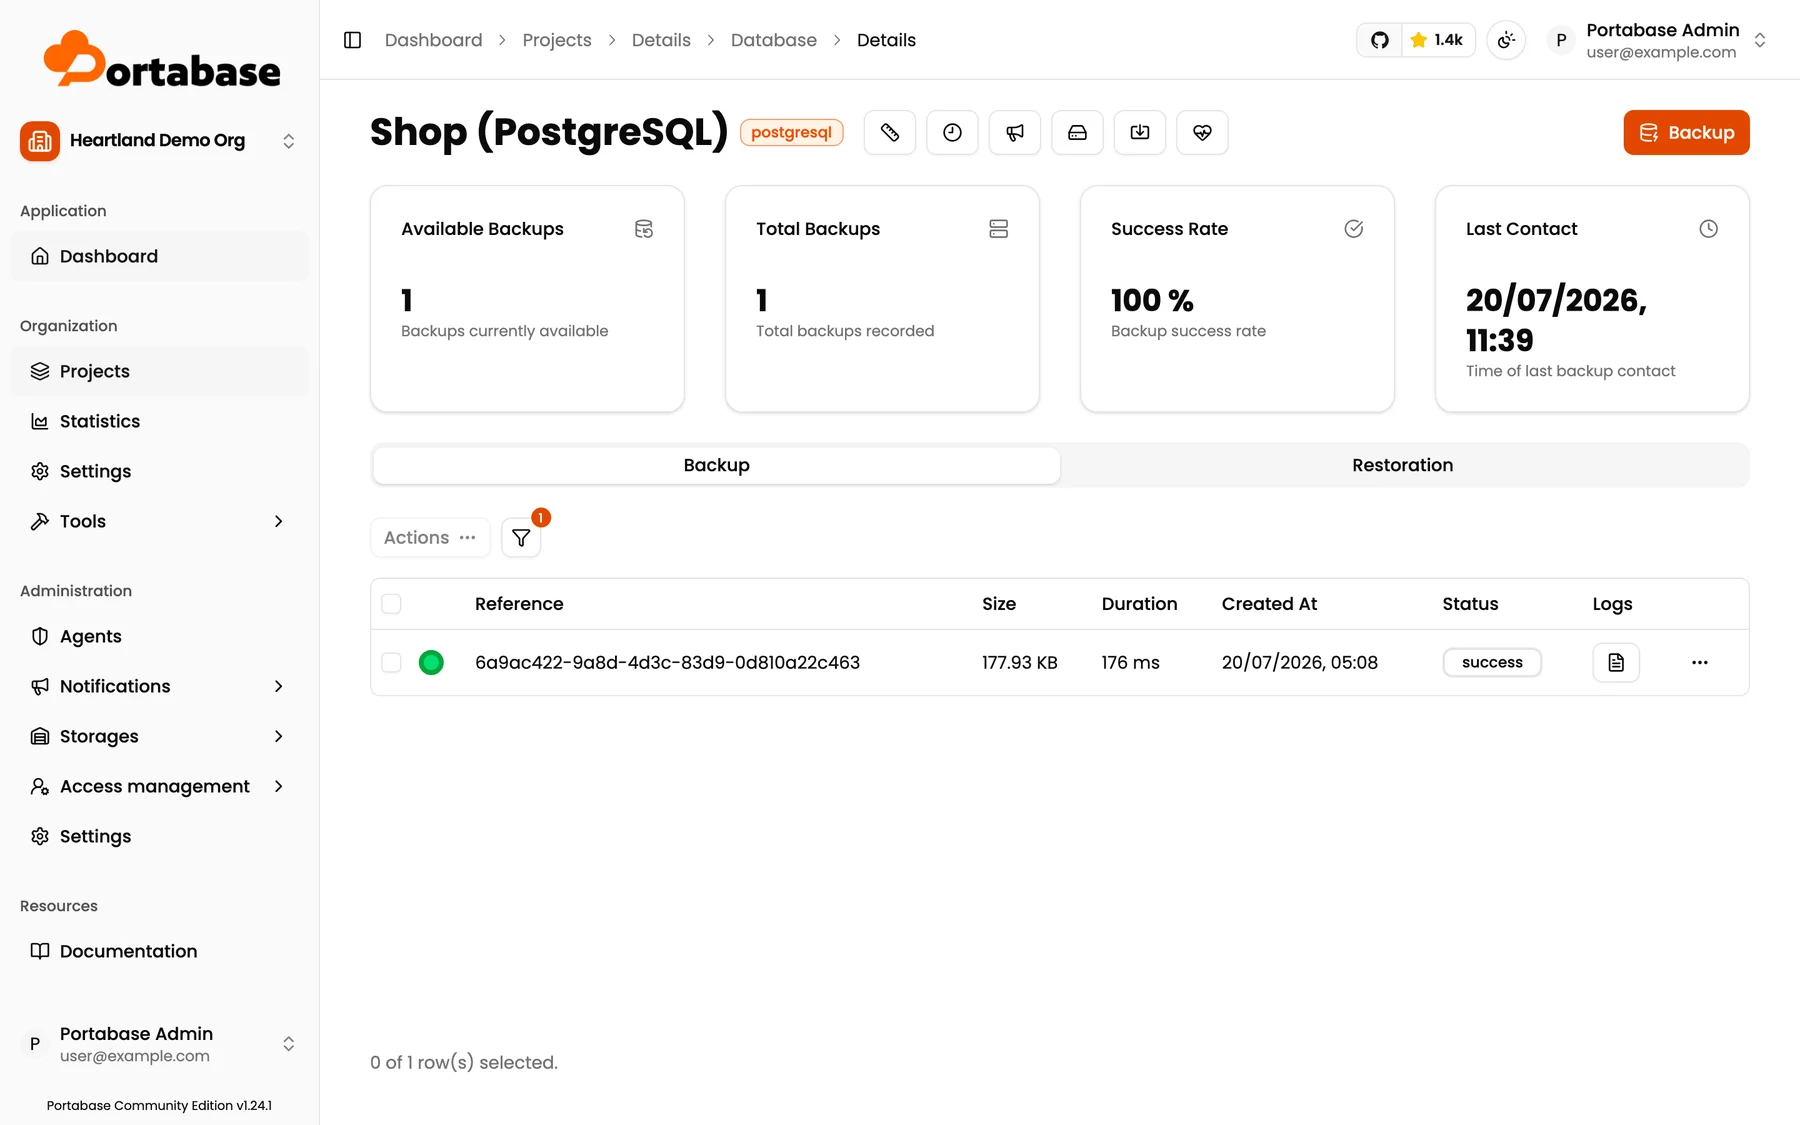This screenshot has height=1125, width=1800.
Task: Open the bottom sidebar user menu
Action: [159, 1044]
